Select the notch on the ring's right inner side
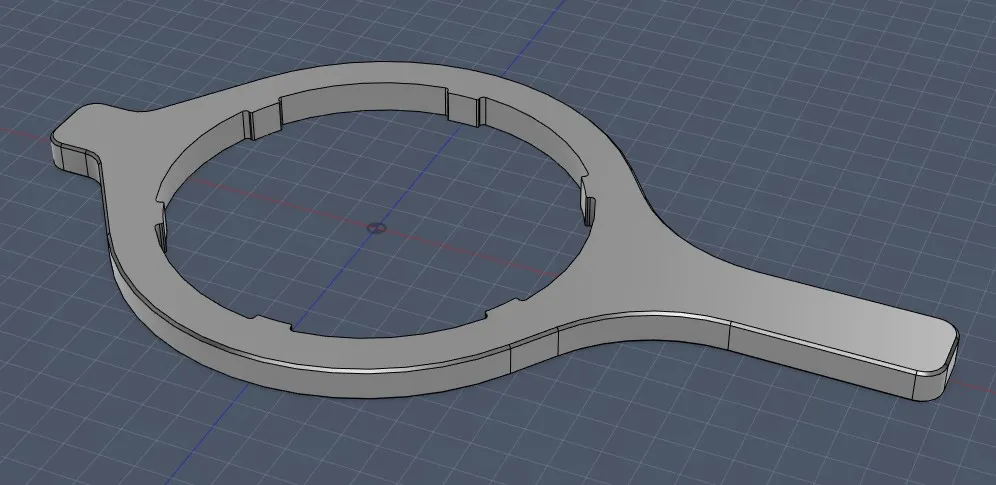 [588, 210]
